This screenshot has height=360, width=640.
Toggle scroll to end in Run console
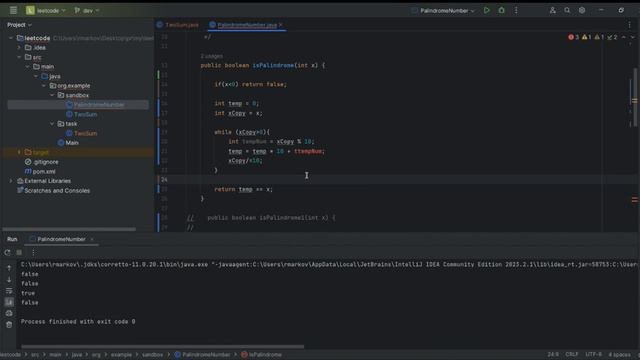[9, 302]
